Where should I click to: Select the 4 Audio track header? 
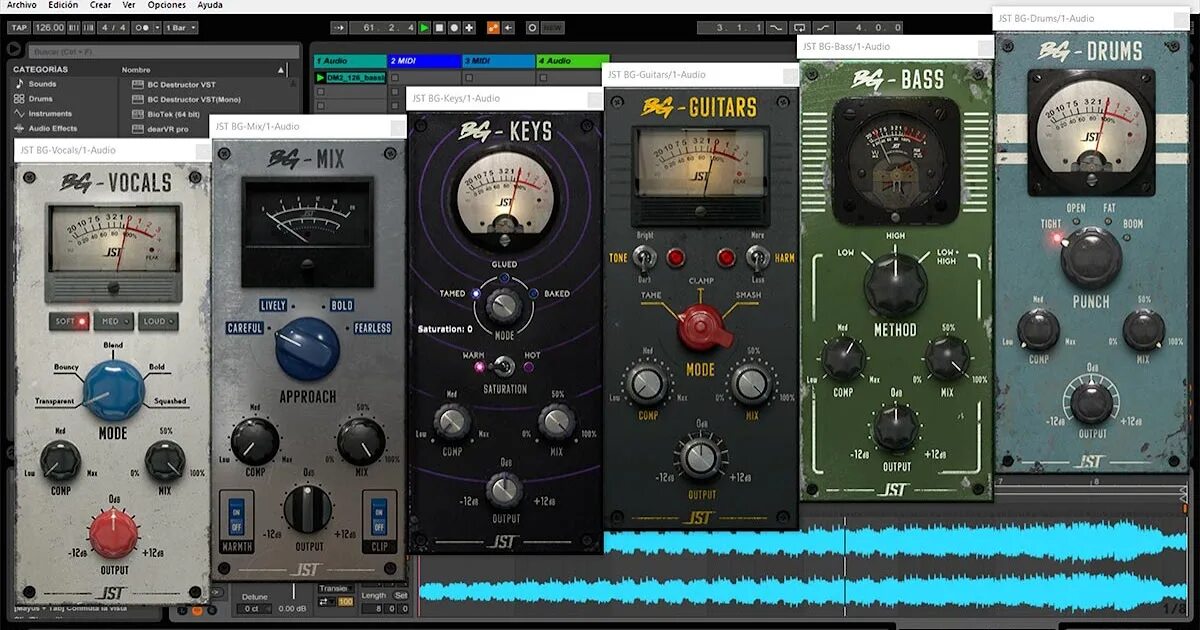[572, 61]
